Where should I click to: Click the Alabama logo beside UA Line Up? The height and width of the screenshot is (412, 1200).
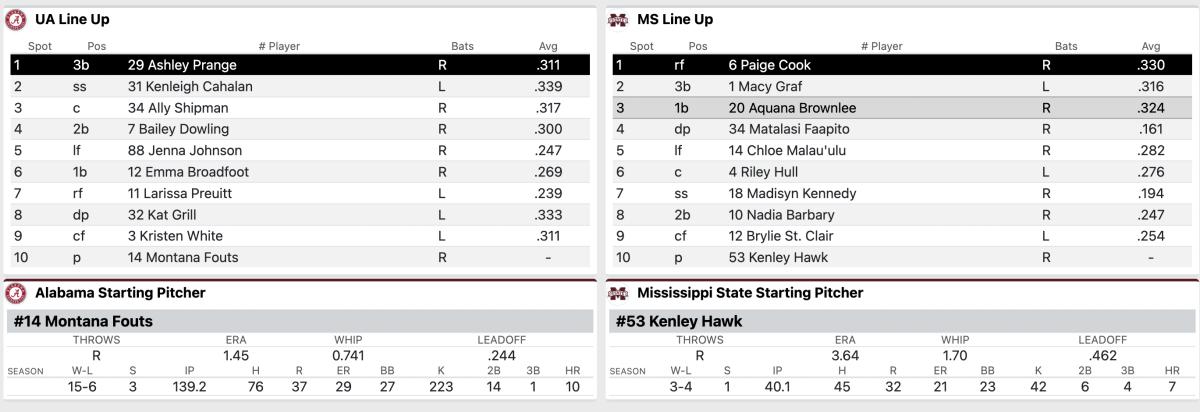tap(16, 19)
